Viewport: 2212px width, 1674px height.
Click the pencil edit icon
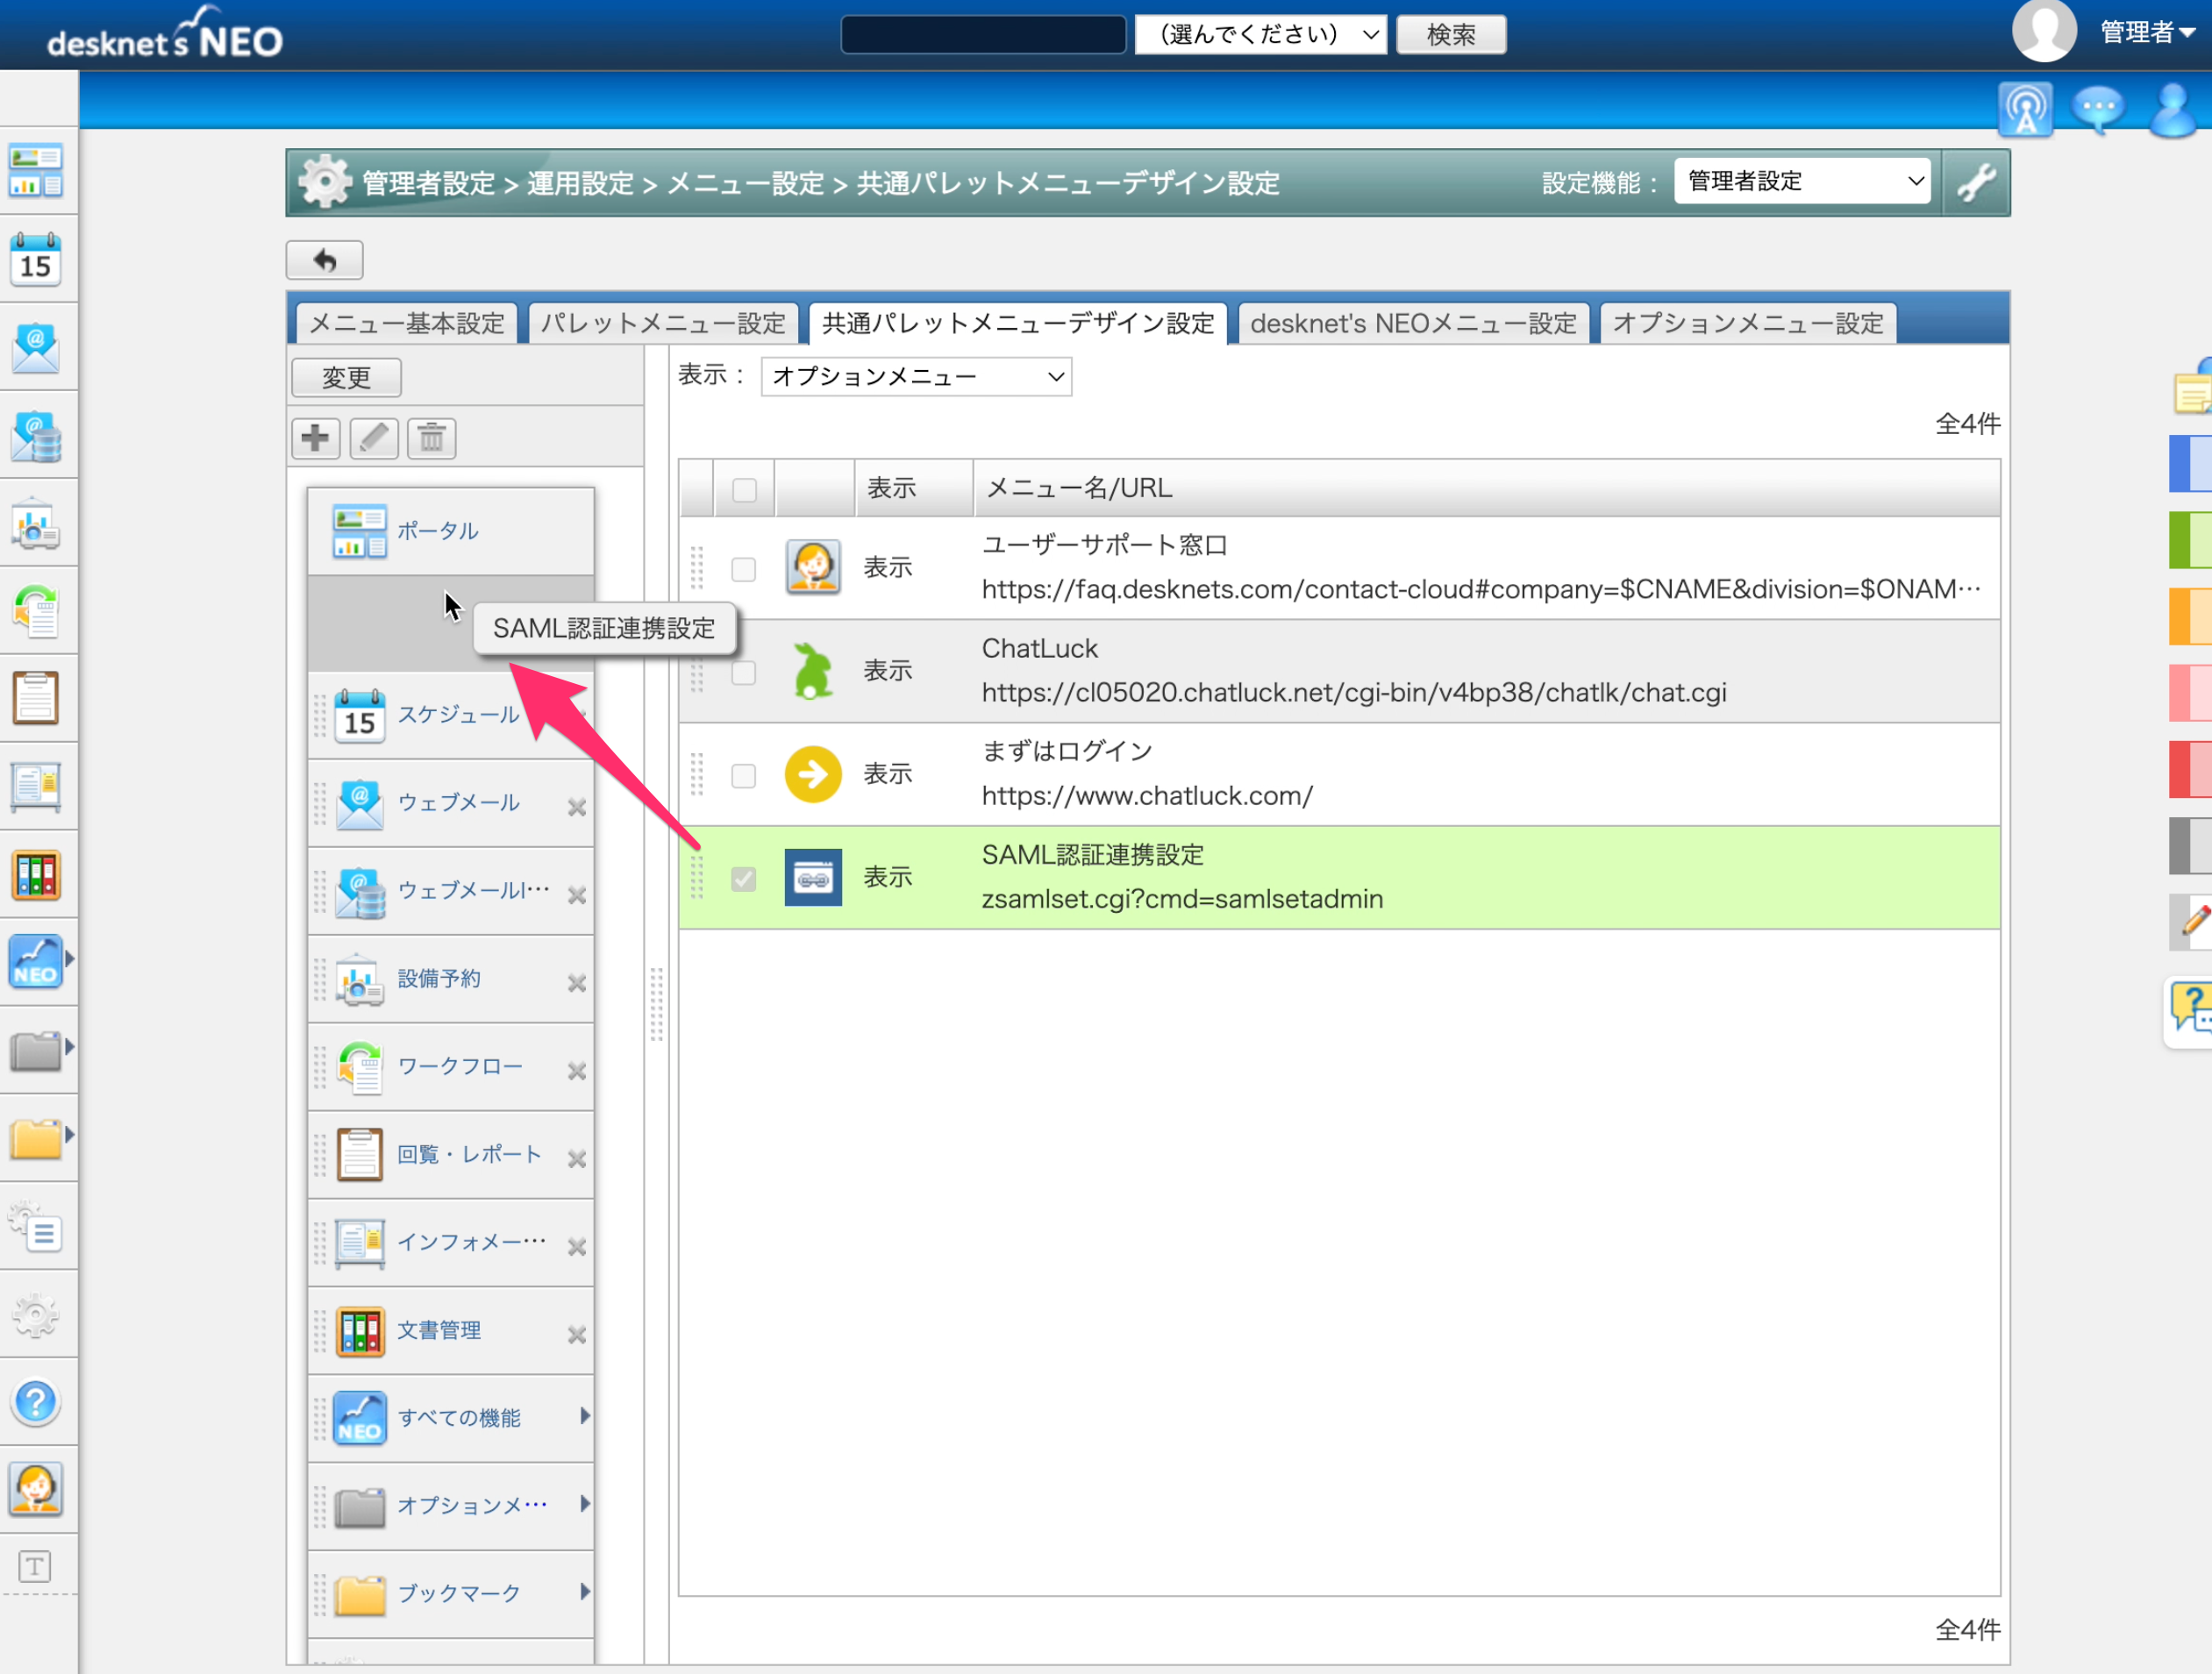point(374,438)
